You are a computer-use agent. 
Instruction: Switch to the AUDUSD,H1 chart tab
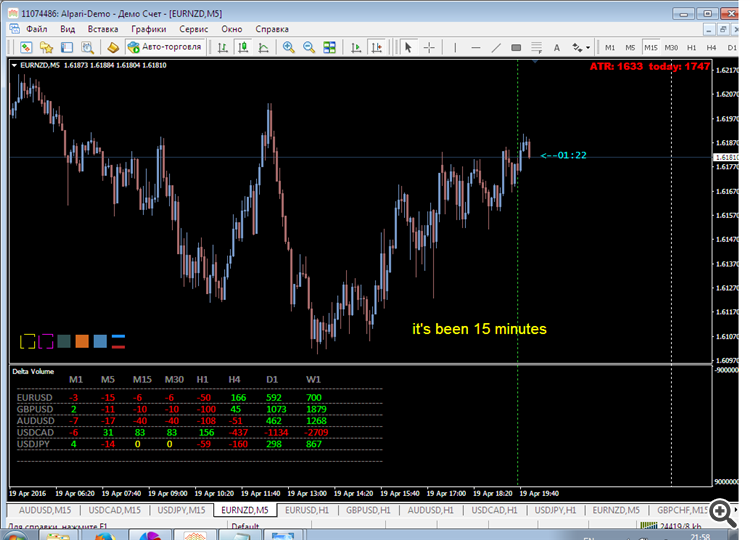coord(430,510)
